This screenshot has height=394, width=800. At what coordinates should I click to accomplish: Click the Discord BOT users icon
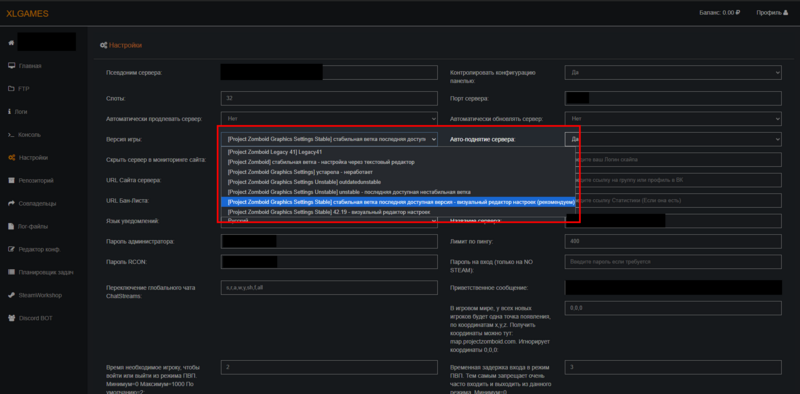tap(11, 318)
